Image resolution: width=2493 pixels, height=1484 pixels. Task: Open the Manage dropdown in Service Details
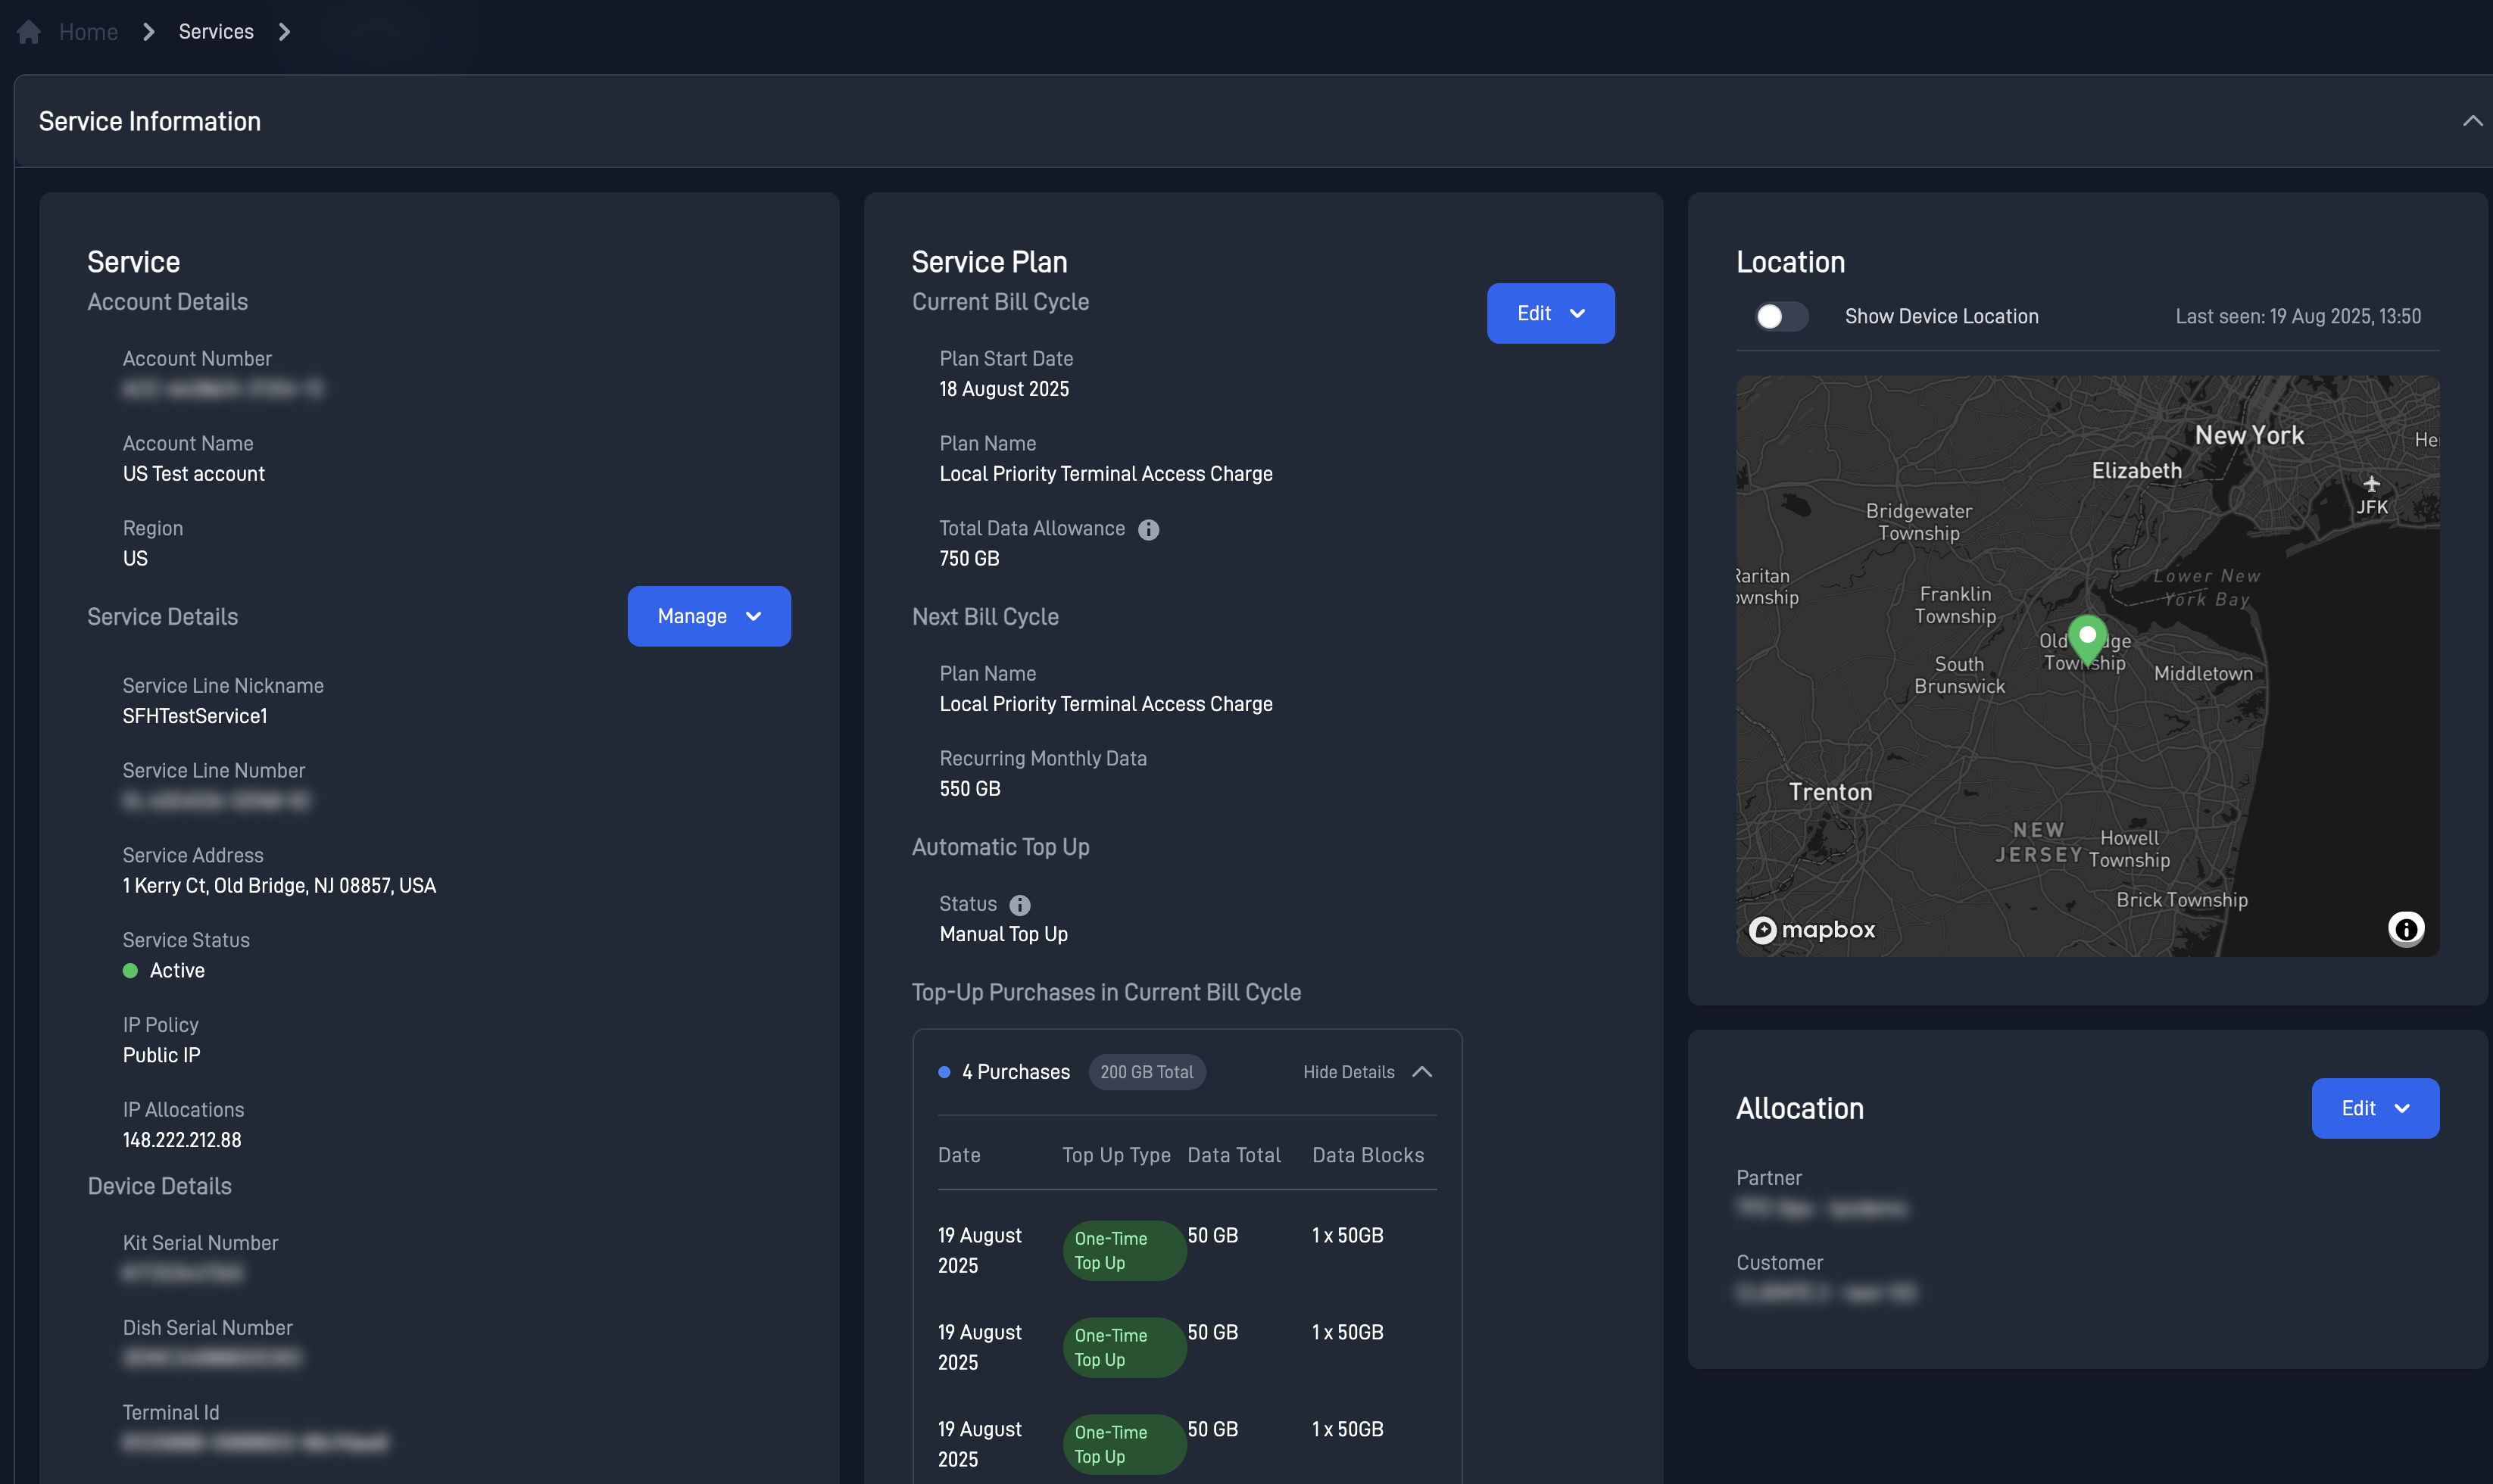[708, 616]
